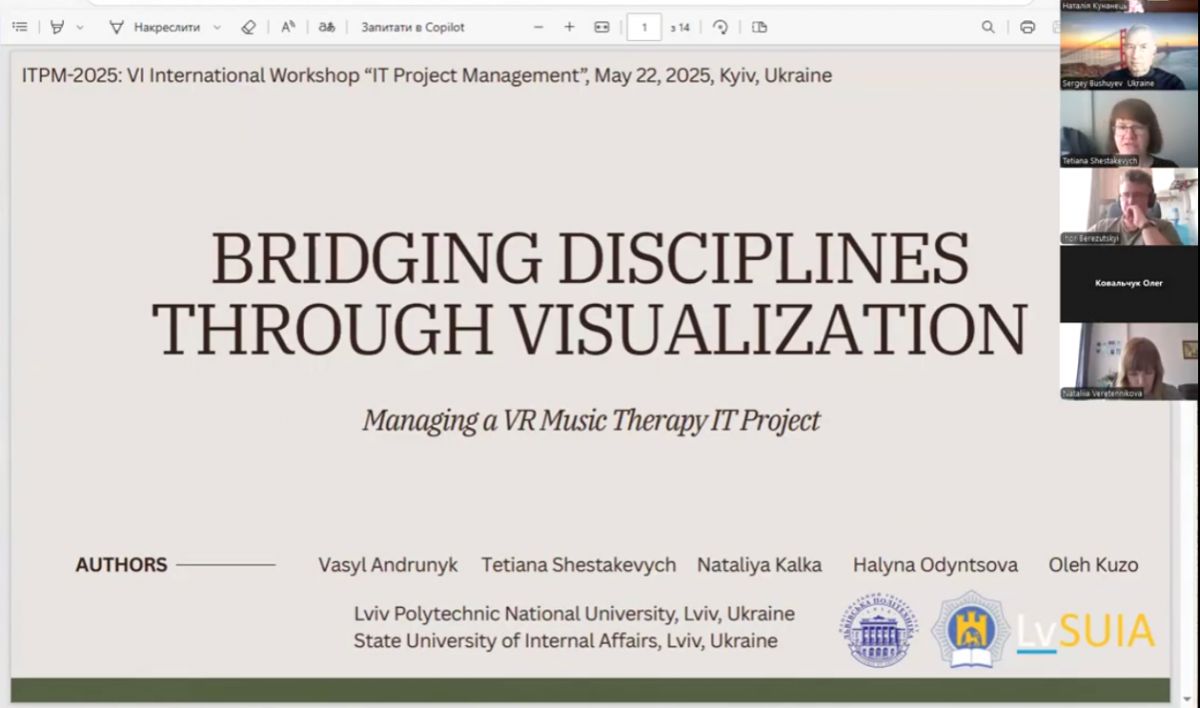Print the document
1200x708 pixels.
point(1027,27)
